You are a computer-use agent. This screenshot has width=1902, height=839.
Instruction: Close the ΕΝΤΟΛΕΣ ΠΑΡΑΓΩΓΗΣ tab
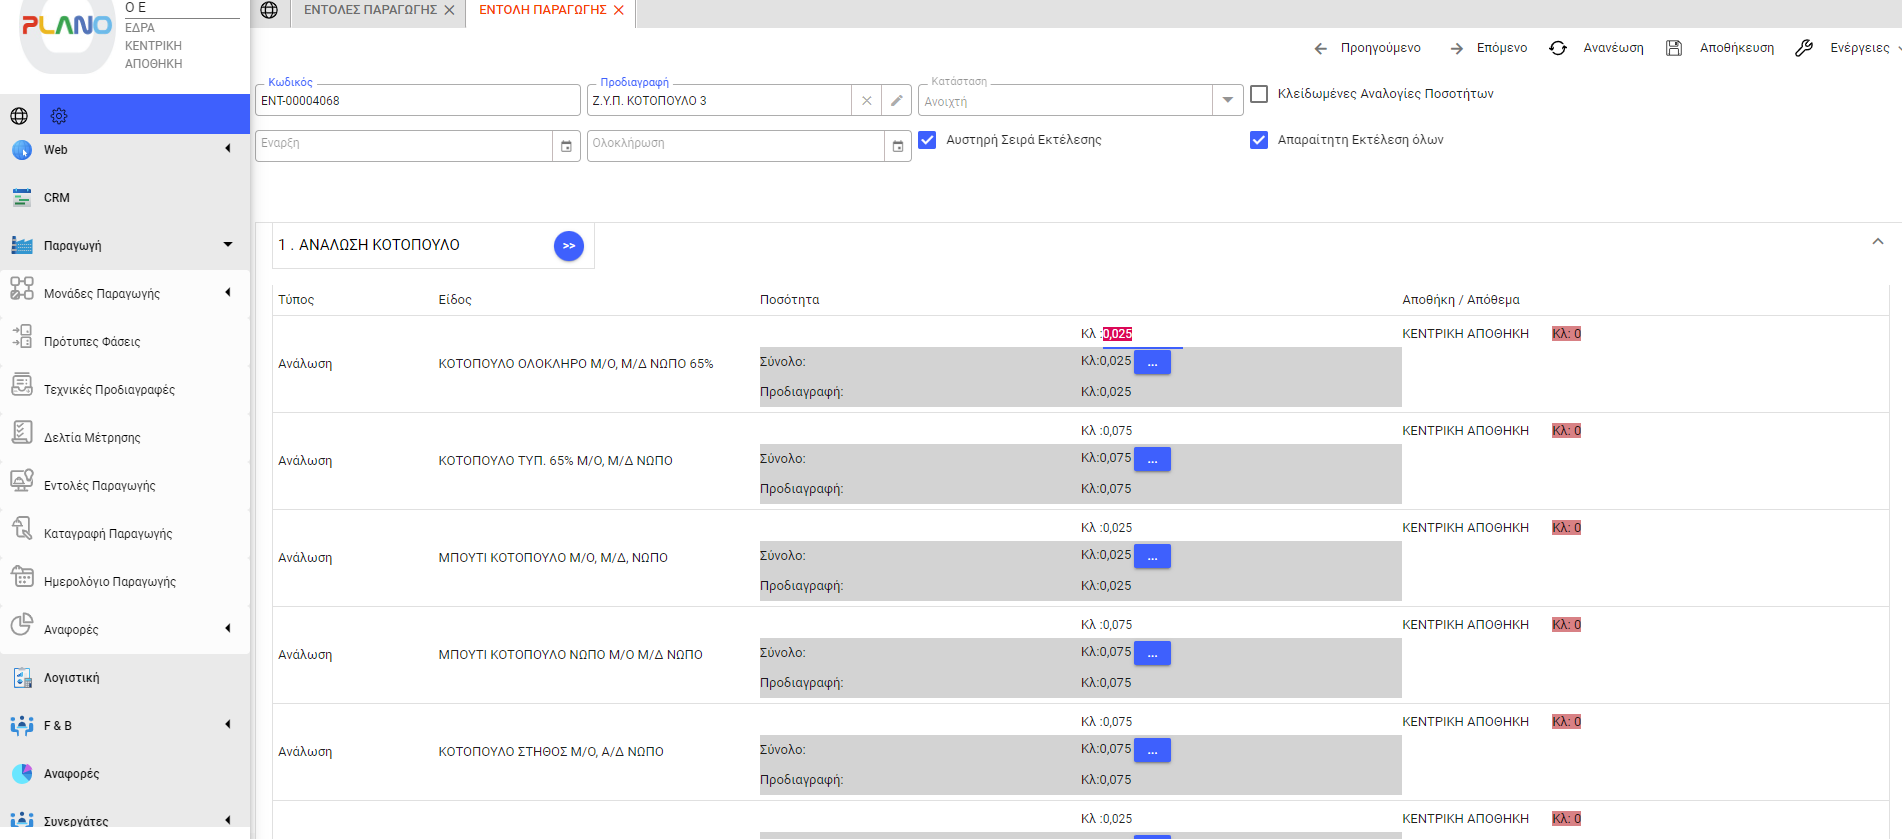[x=449, y=10]
